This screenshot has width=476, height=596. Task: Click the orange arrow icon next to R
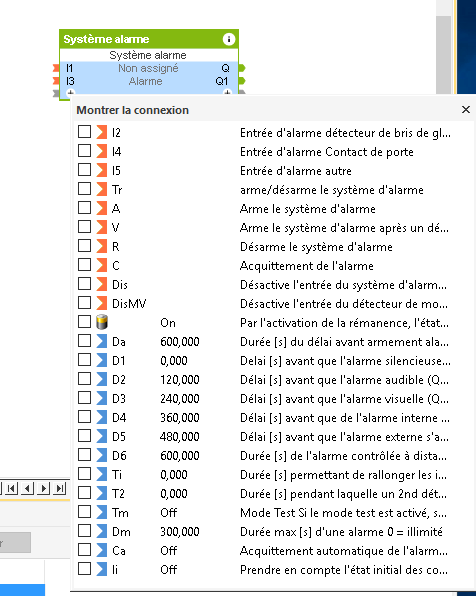102,246
